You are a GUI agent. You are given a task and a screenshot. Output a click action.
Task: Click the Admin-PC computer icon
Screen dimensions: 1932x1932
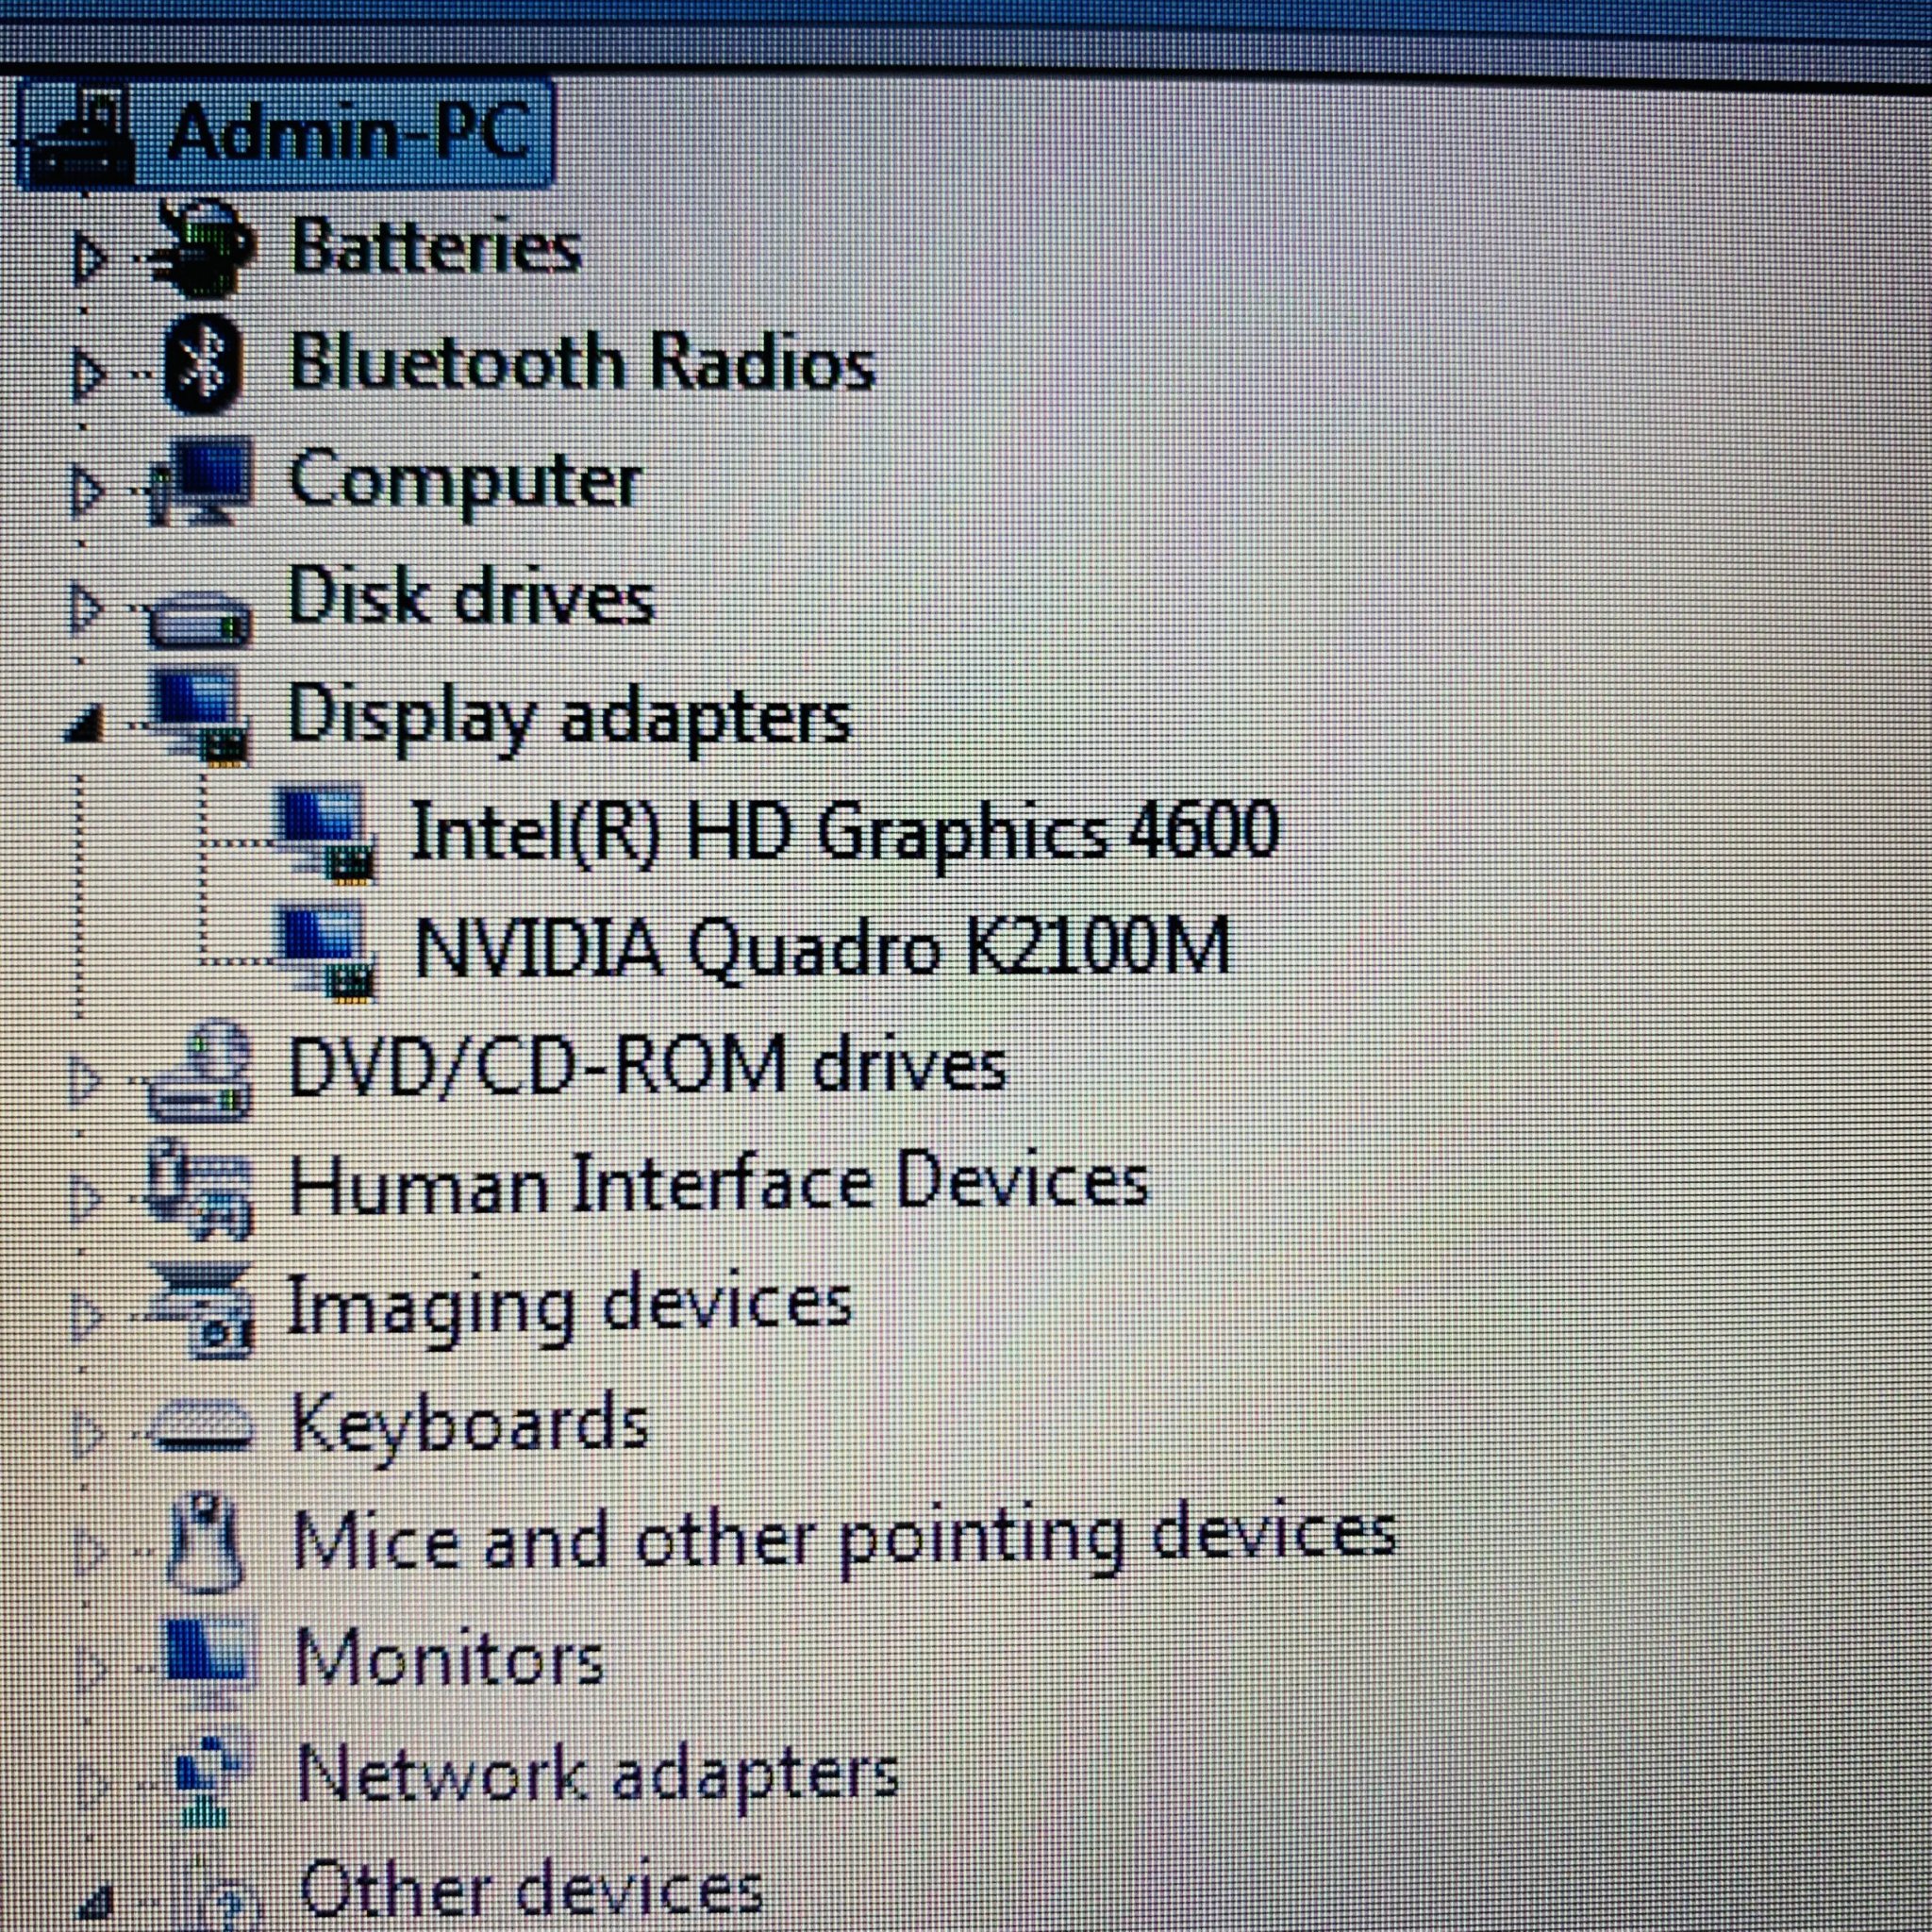[80, 138]
